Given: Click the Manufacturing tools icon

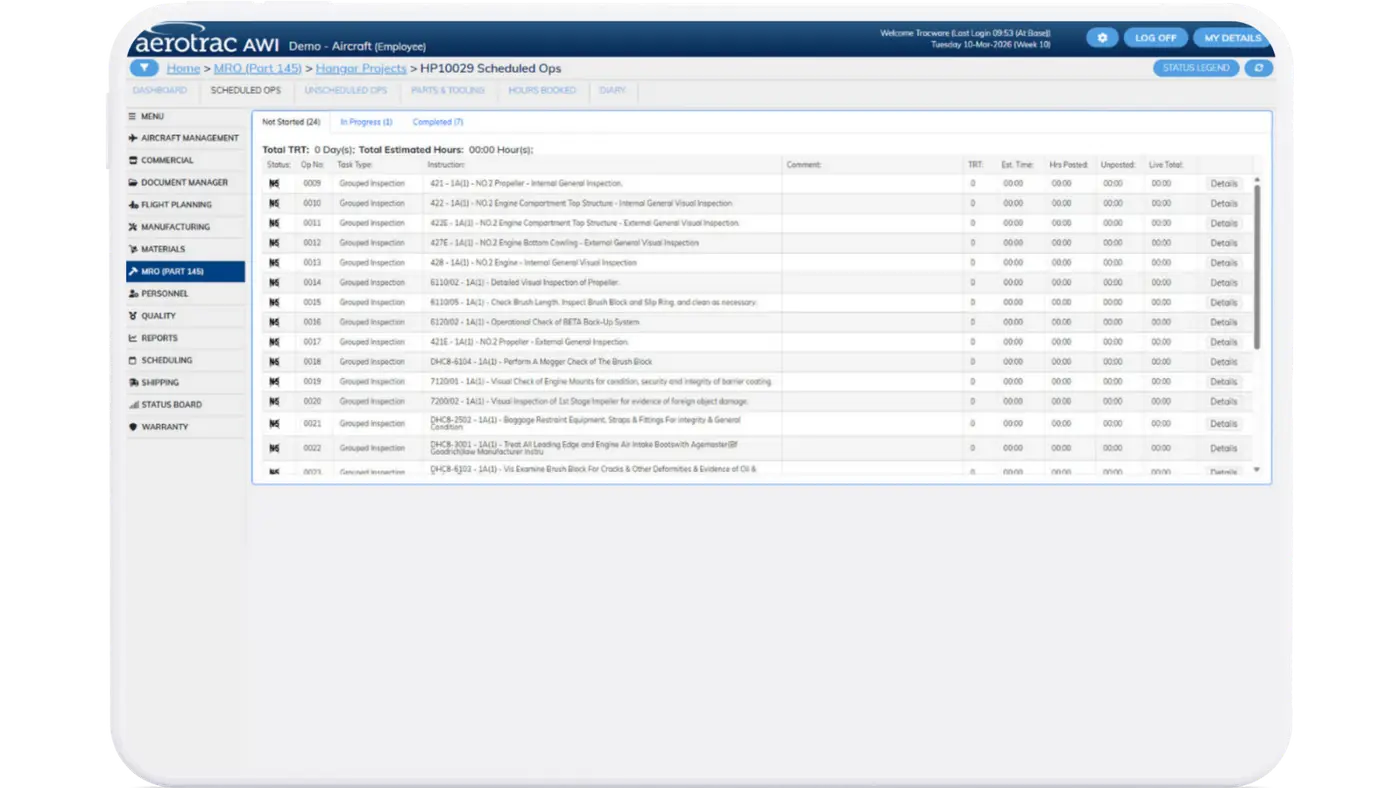Looking at the screenshot, I should [133, 227].
